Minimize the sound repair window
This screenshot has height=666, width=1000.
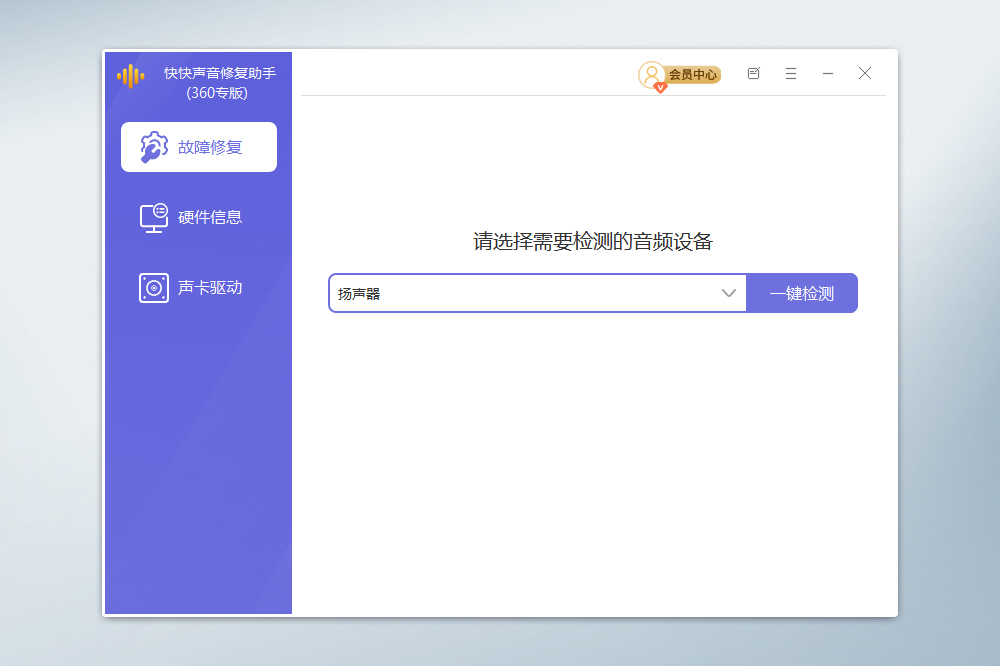(x=828, y=73)
